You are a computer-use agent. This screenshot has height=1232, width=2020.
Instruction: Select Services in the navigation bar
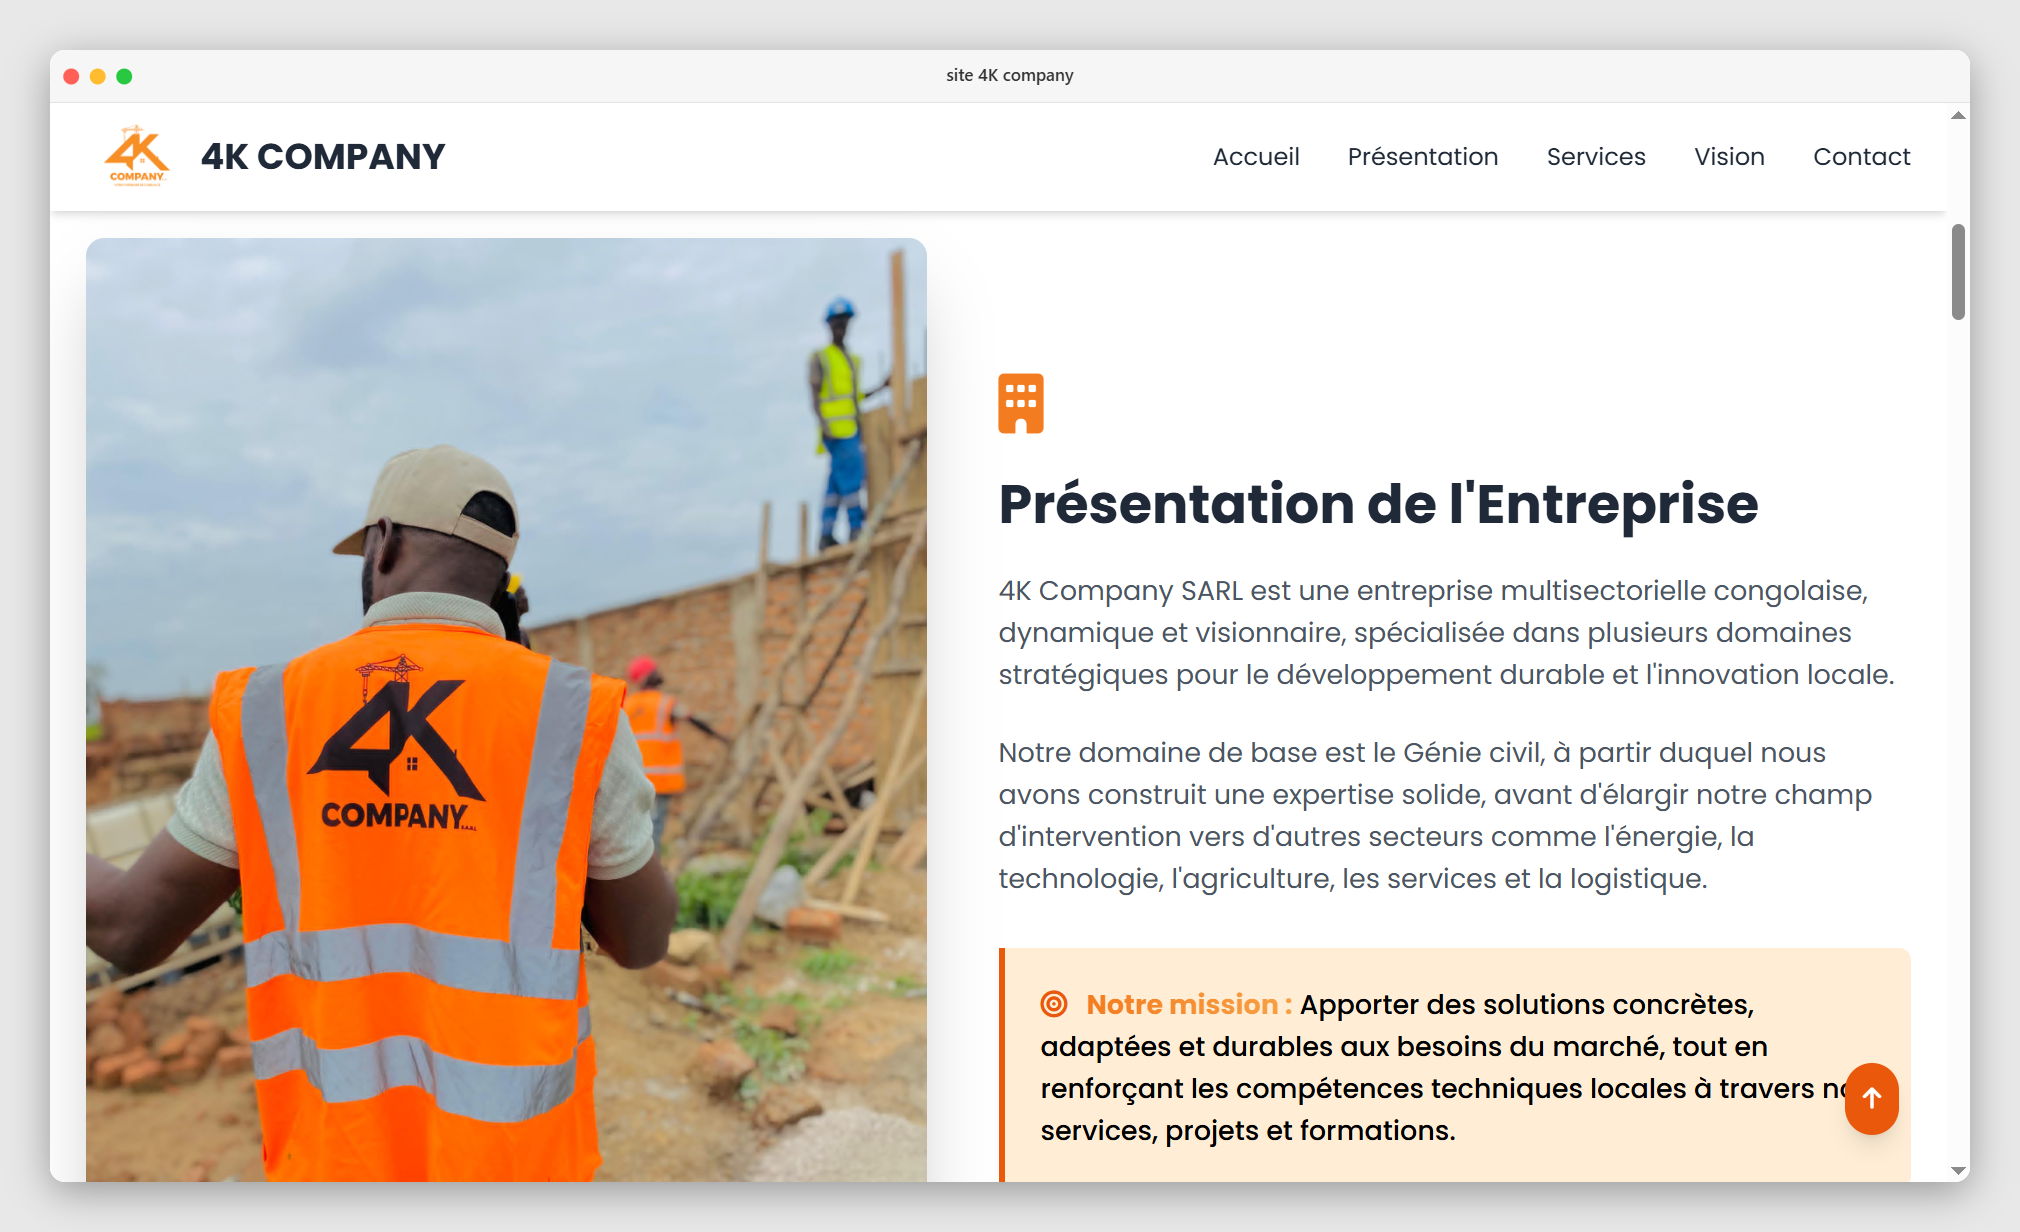click(x=1596, y=157)
